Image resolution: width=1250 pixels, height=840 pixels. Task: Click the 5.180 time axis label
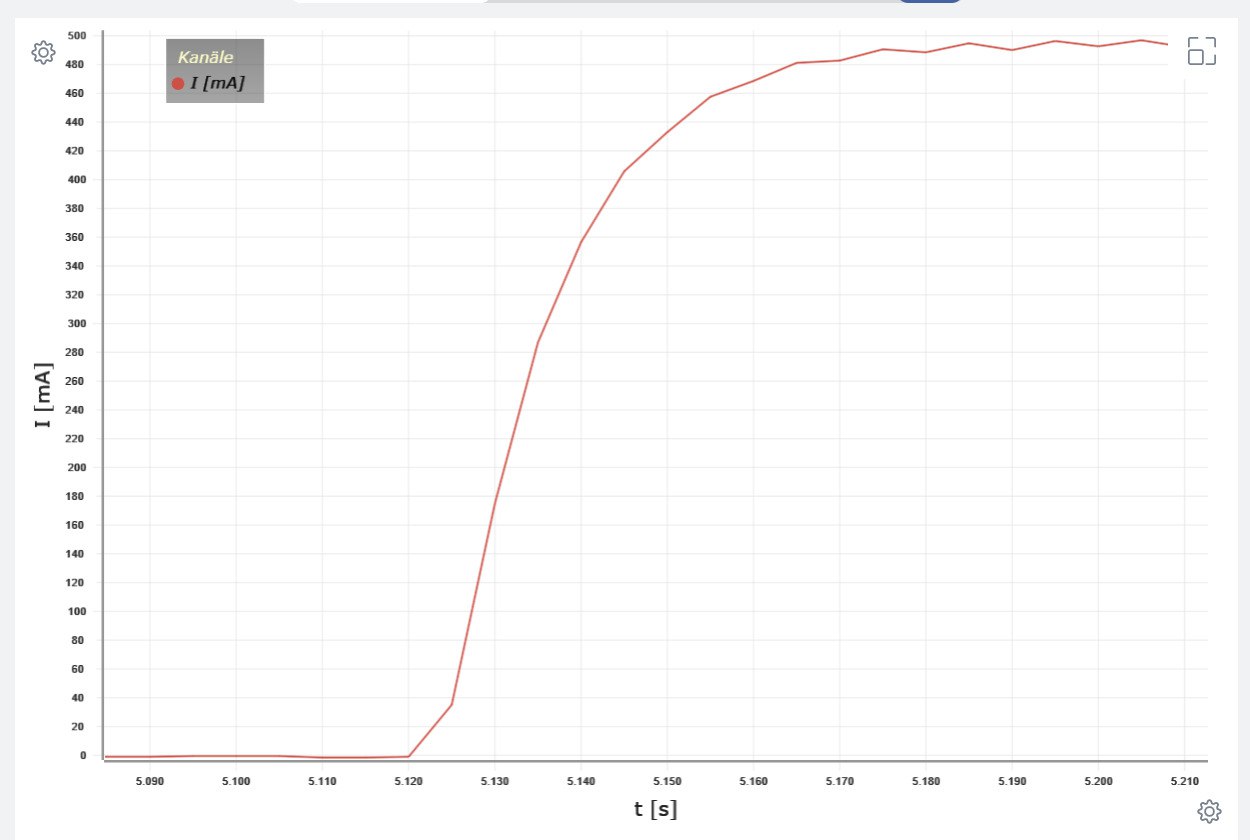[926, 779]
